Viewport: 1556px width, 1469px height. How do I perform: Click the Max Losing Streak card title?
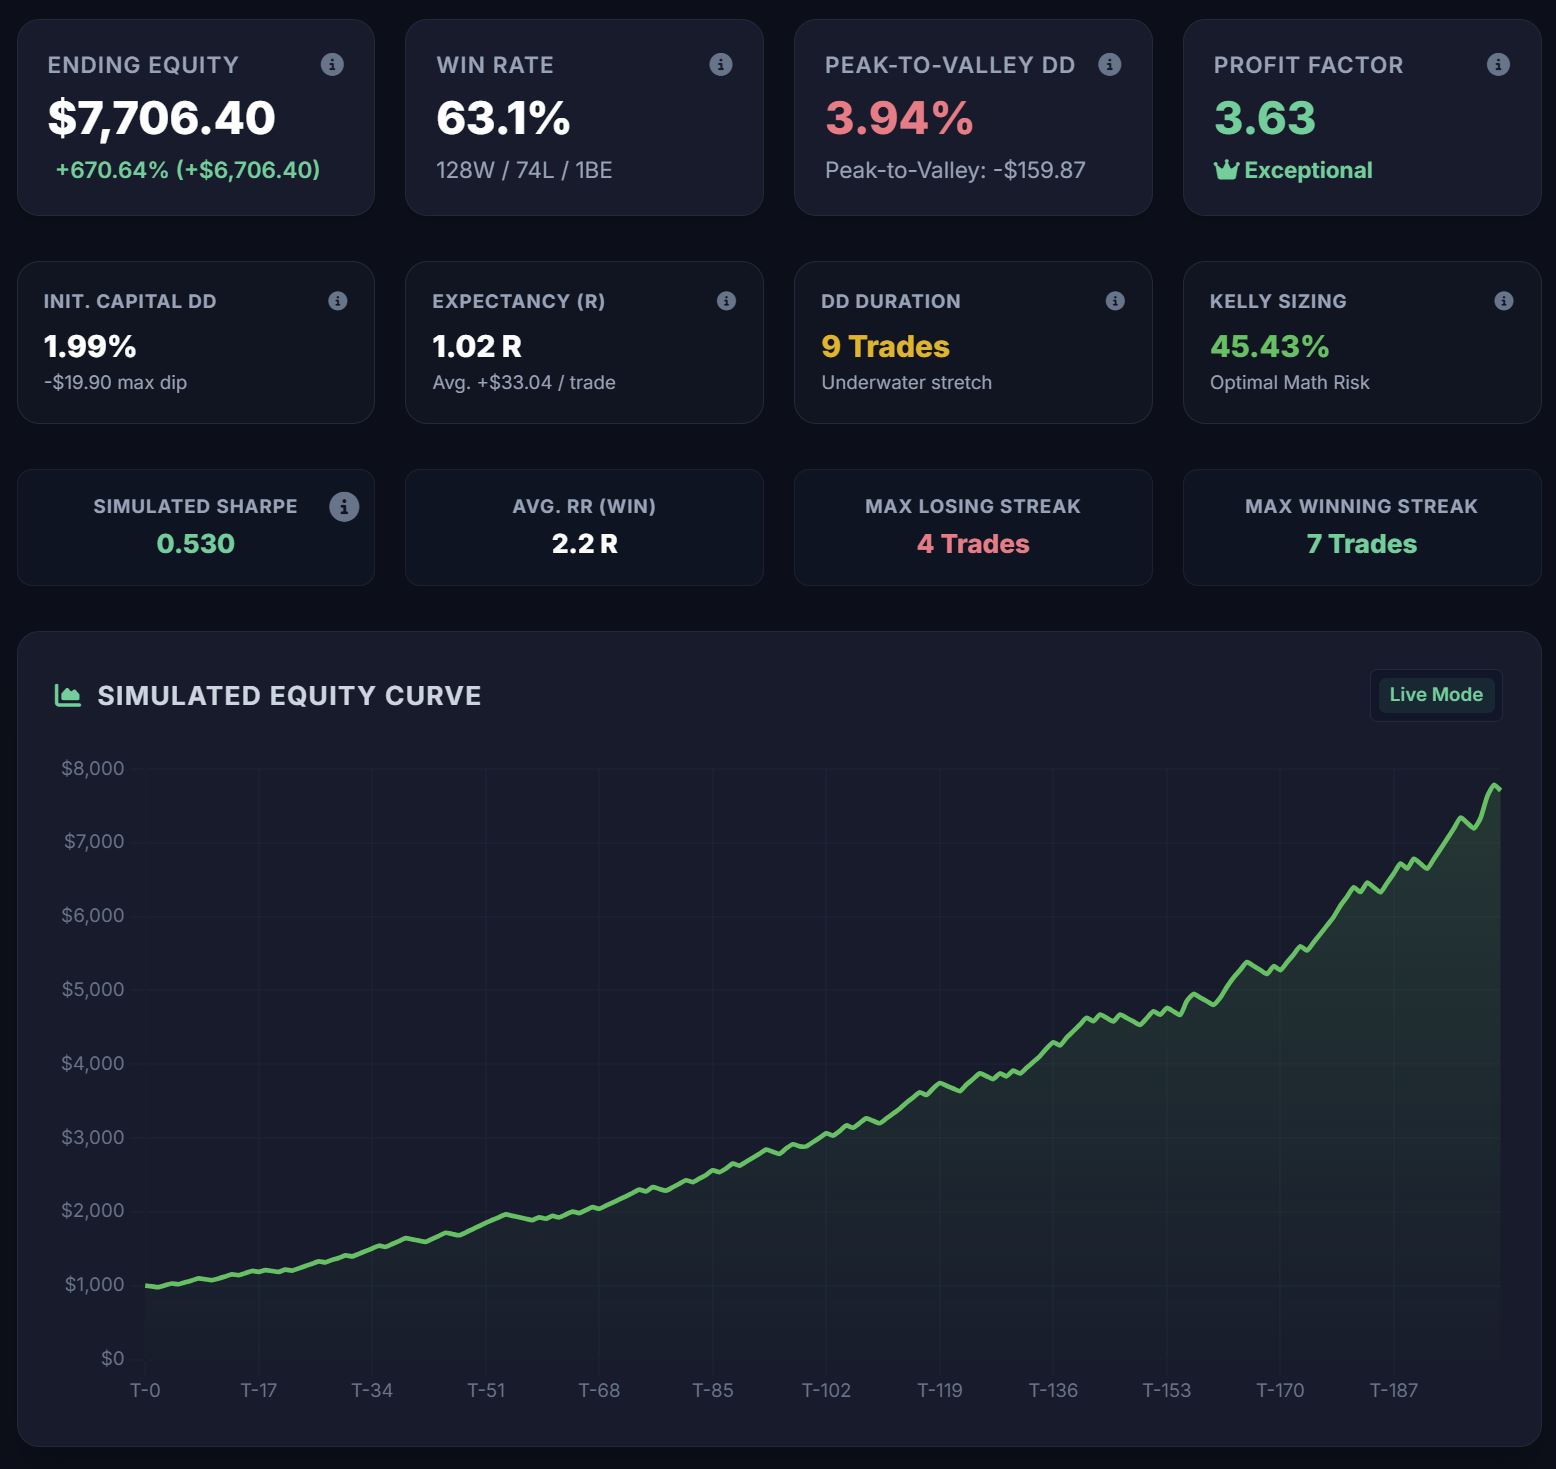tap(973, 506)
